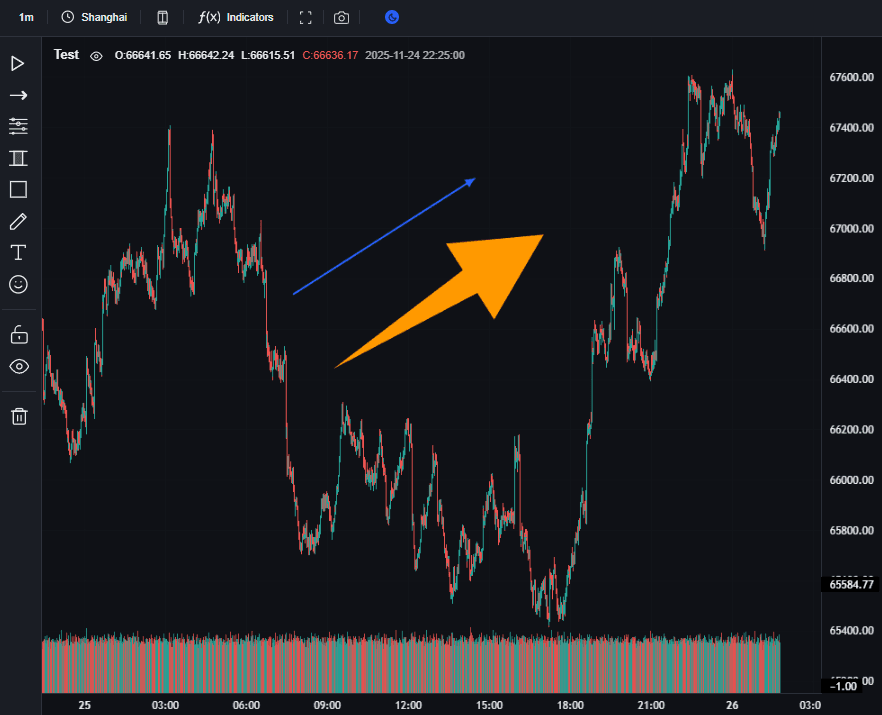
Task: Select the price channel tool
Action: pyautogui.click(x=18, y=158)
